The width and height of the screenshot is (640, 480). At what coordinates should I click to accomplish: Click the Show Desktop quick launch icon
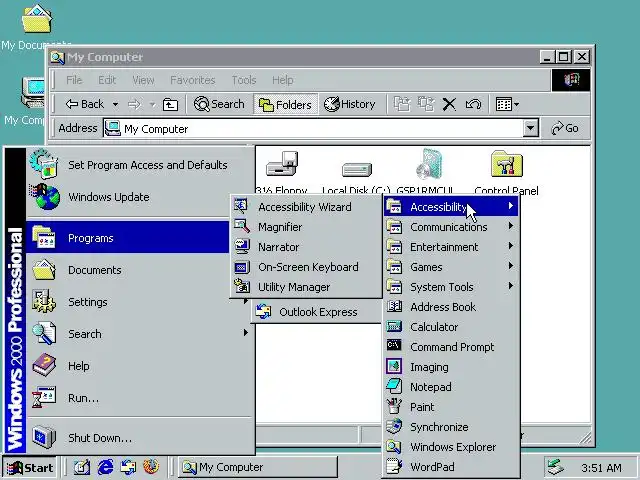pos(82,467)
